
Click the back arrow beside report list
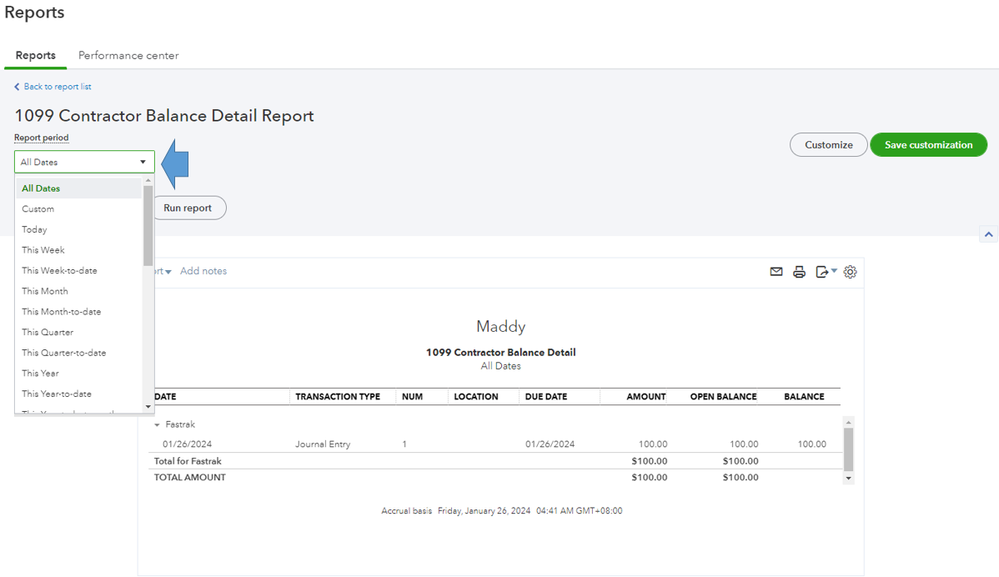point(17,87)
